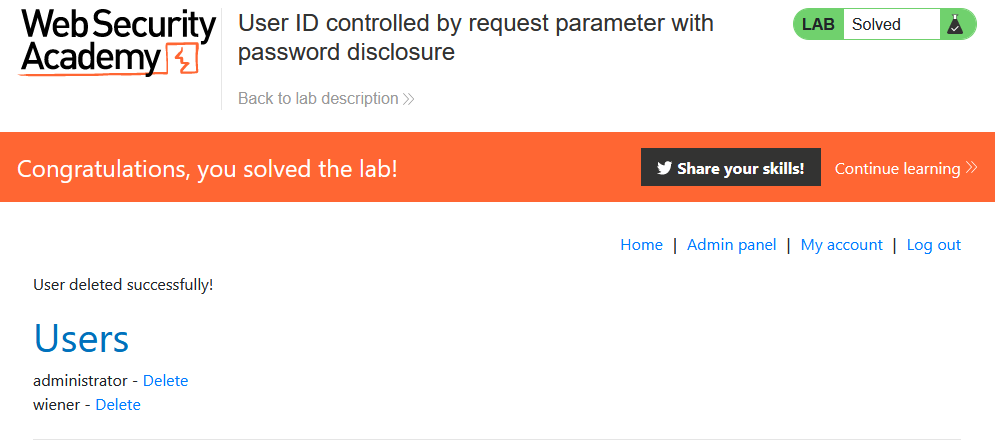Viewport: 995px width, 441px height.
Task: Click the User deleted successfully message
Action: click(x=123, y=285)
